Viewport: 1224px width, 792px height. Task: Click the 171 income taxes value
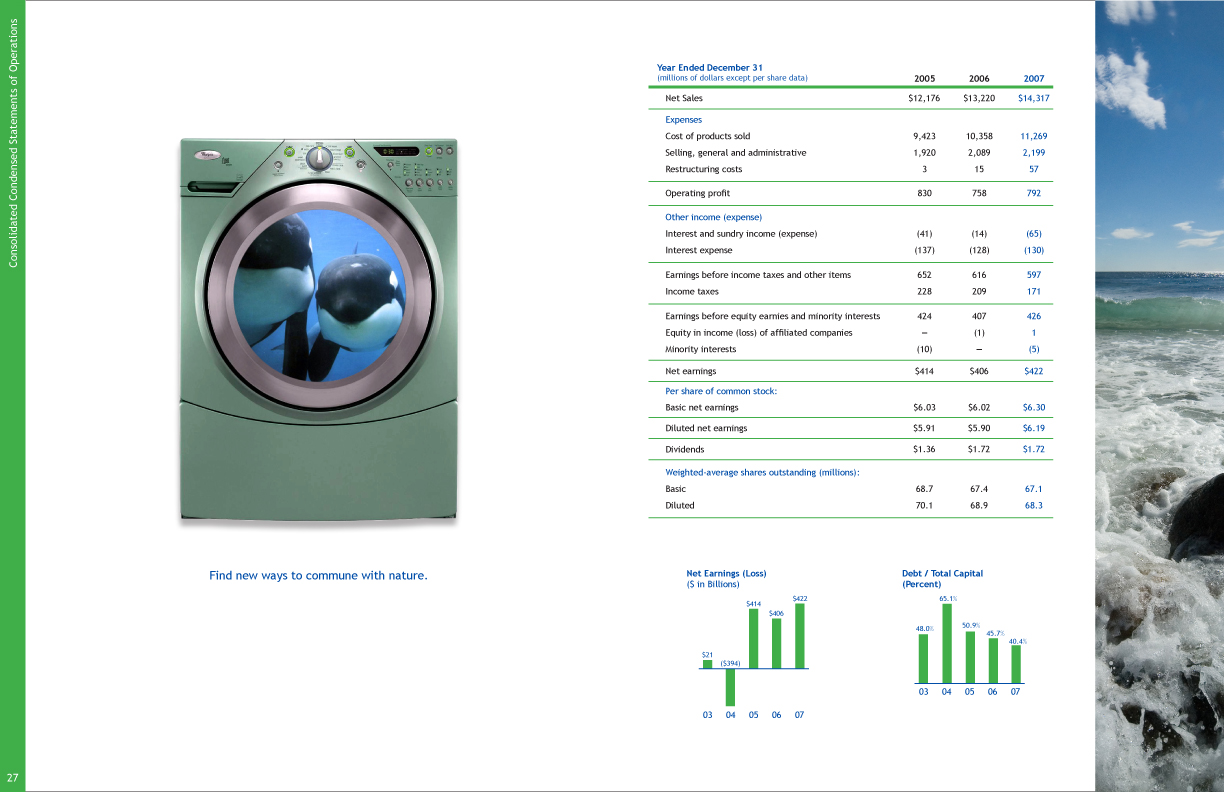tap(1033, 292)
